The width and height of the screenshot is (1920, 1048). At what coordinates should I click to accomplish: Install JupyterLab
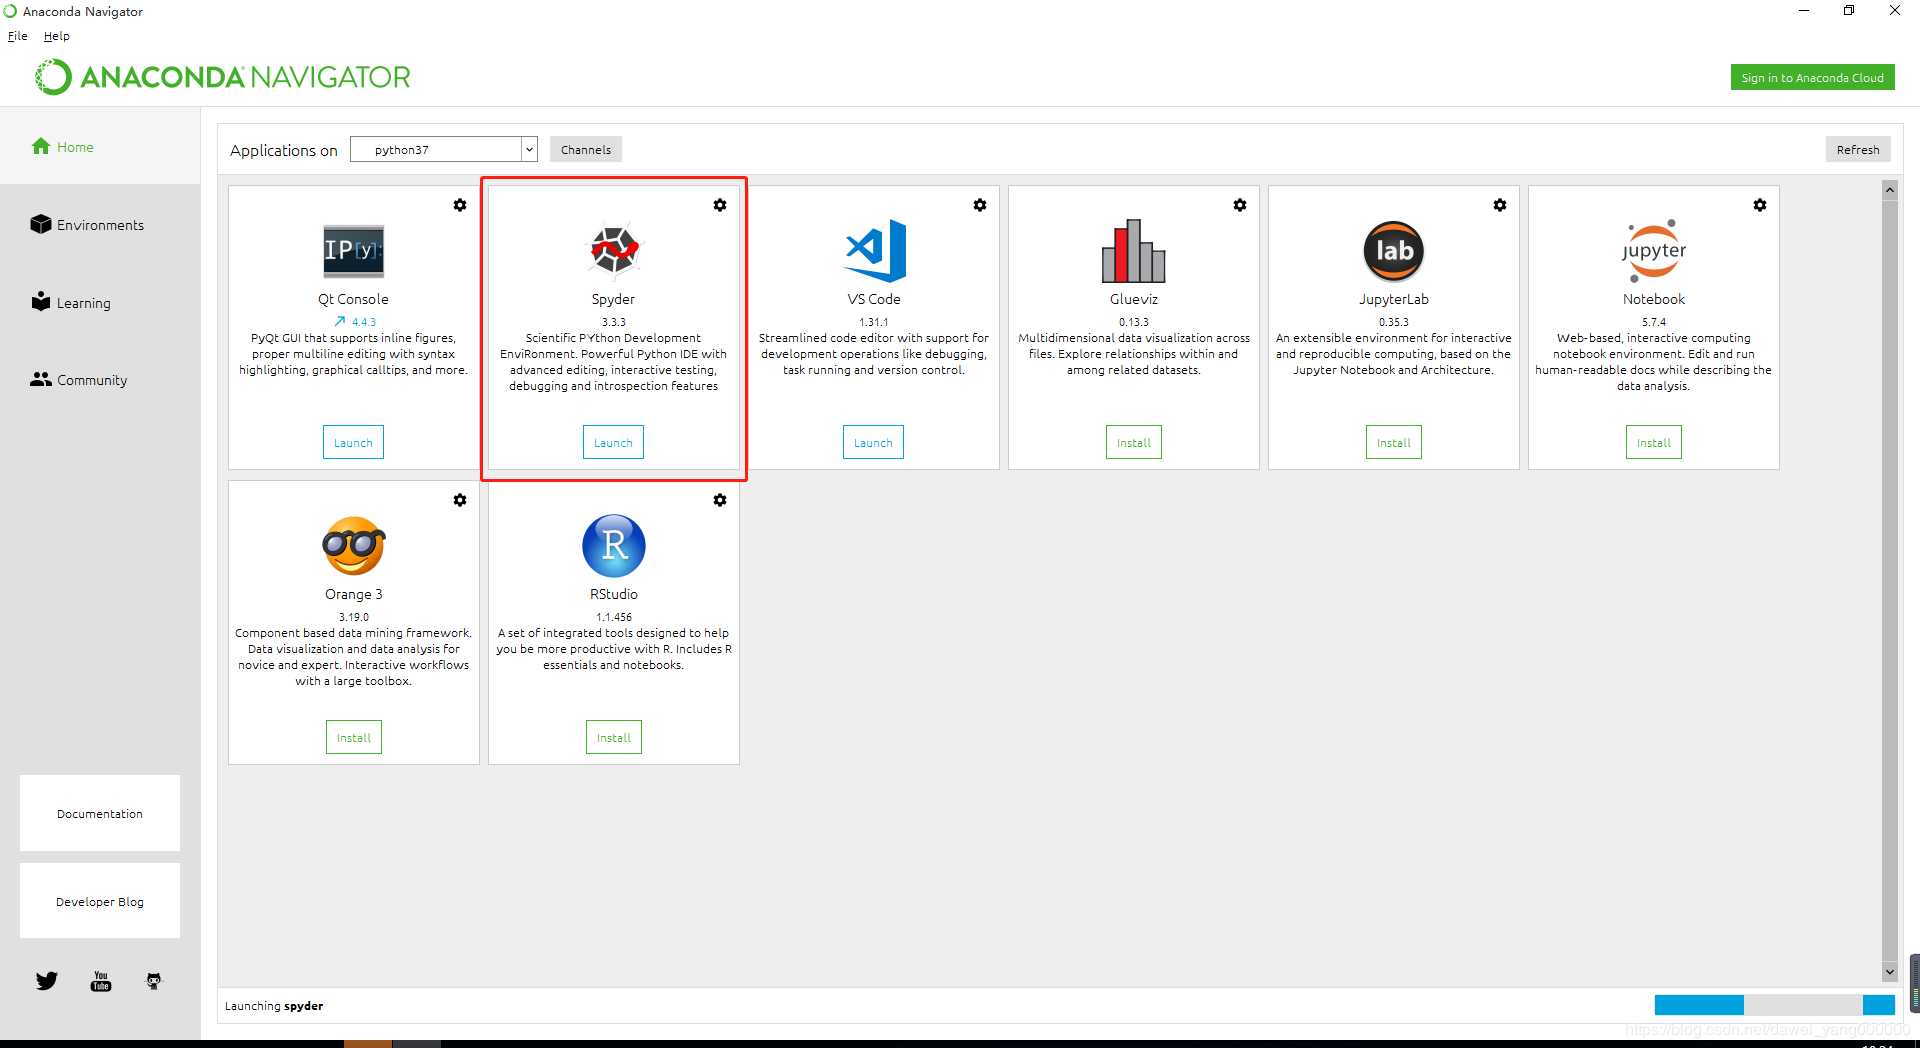pyautogui.click(x=1394, y=442)
